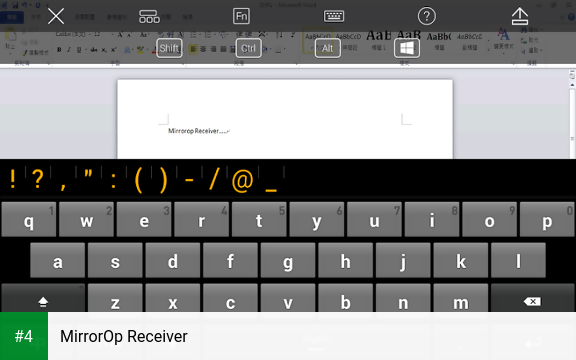Tap the f key
Screen dimensions: 576x360
click(x=230, y=260)
